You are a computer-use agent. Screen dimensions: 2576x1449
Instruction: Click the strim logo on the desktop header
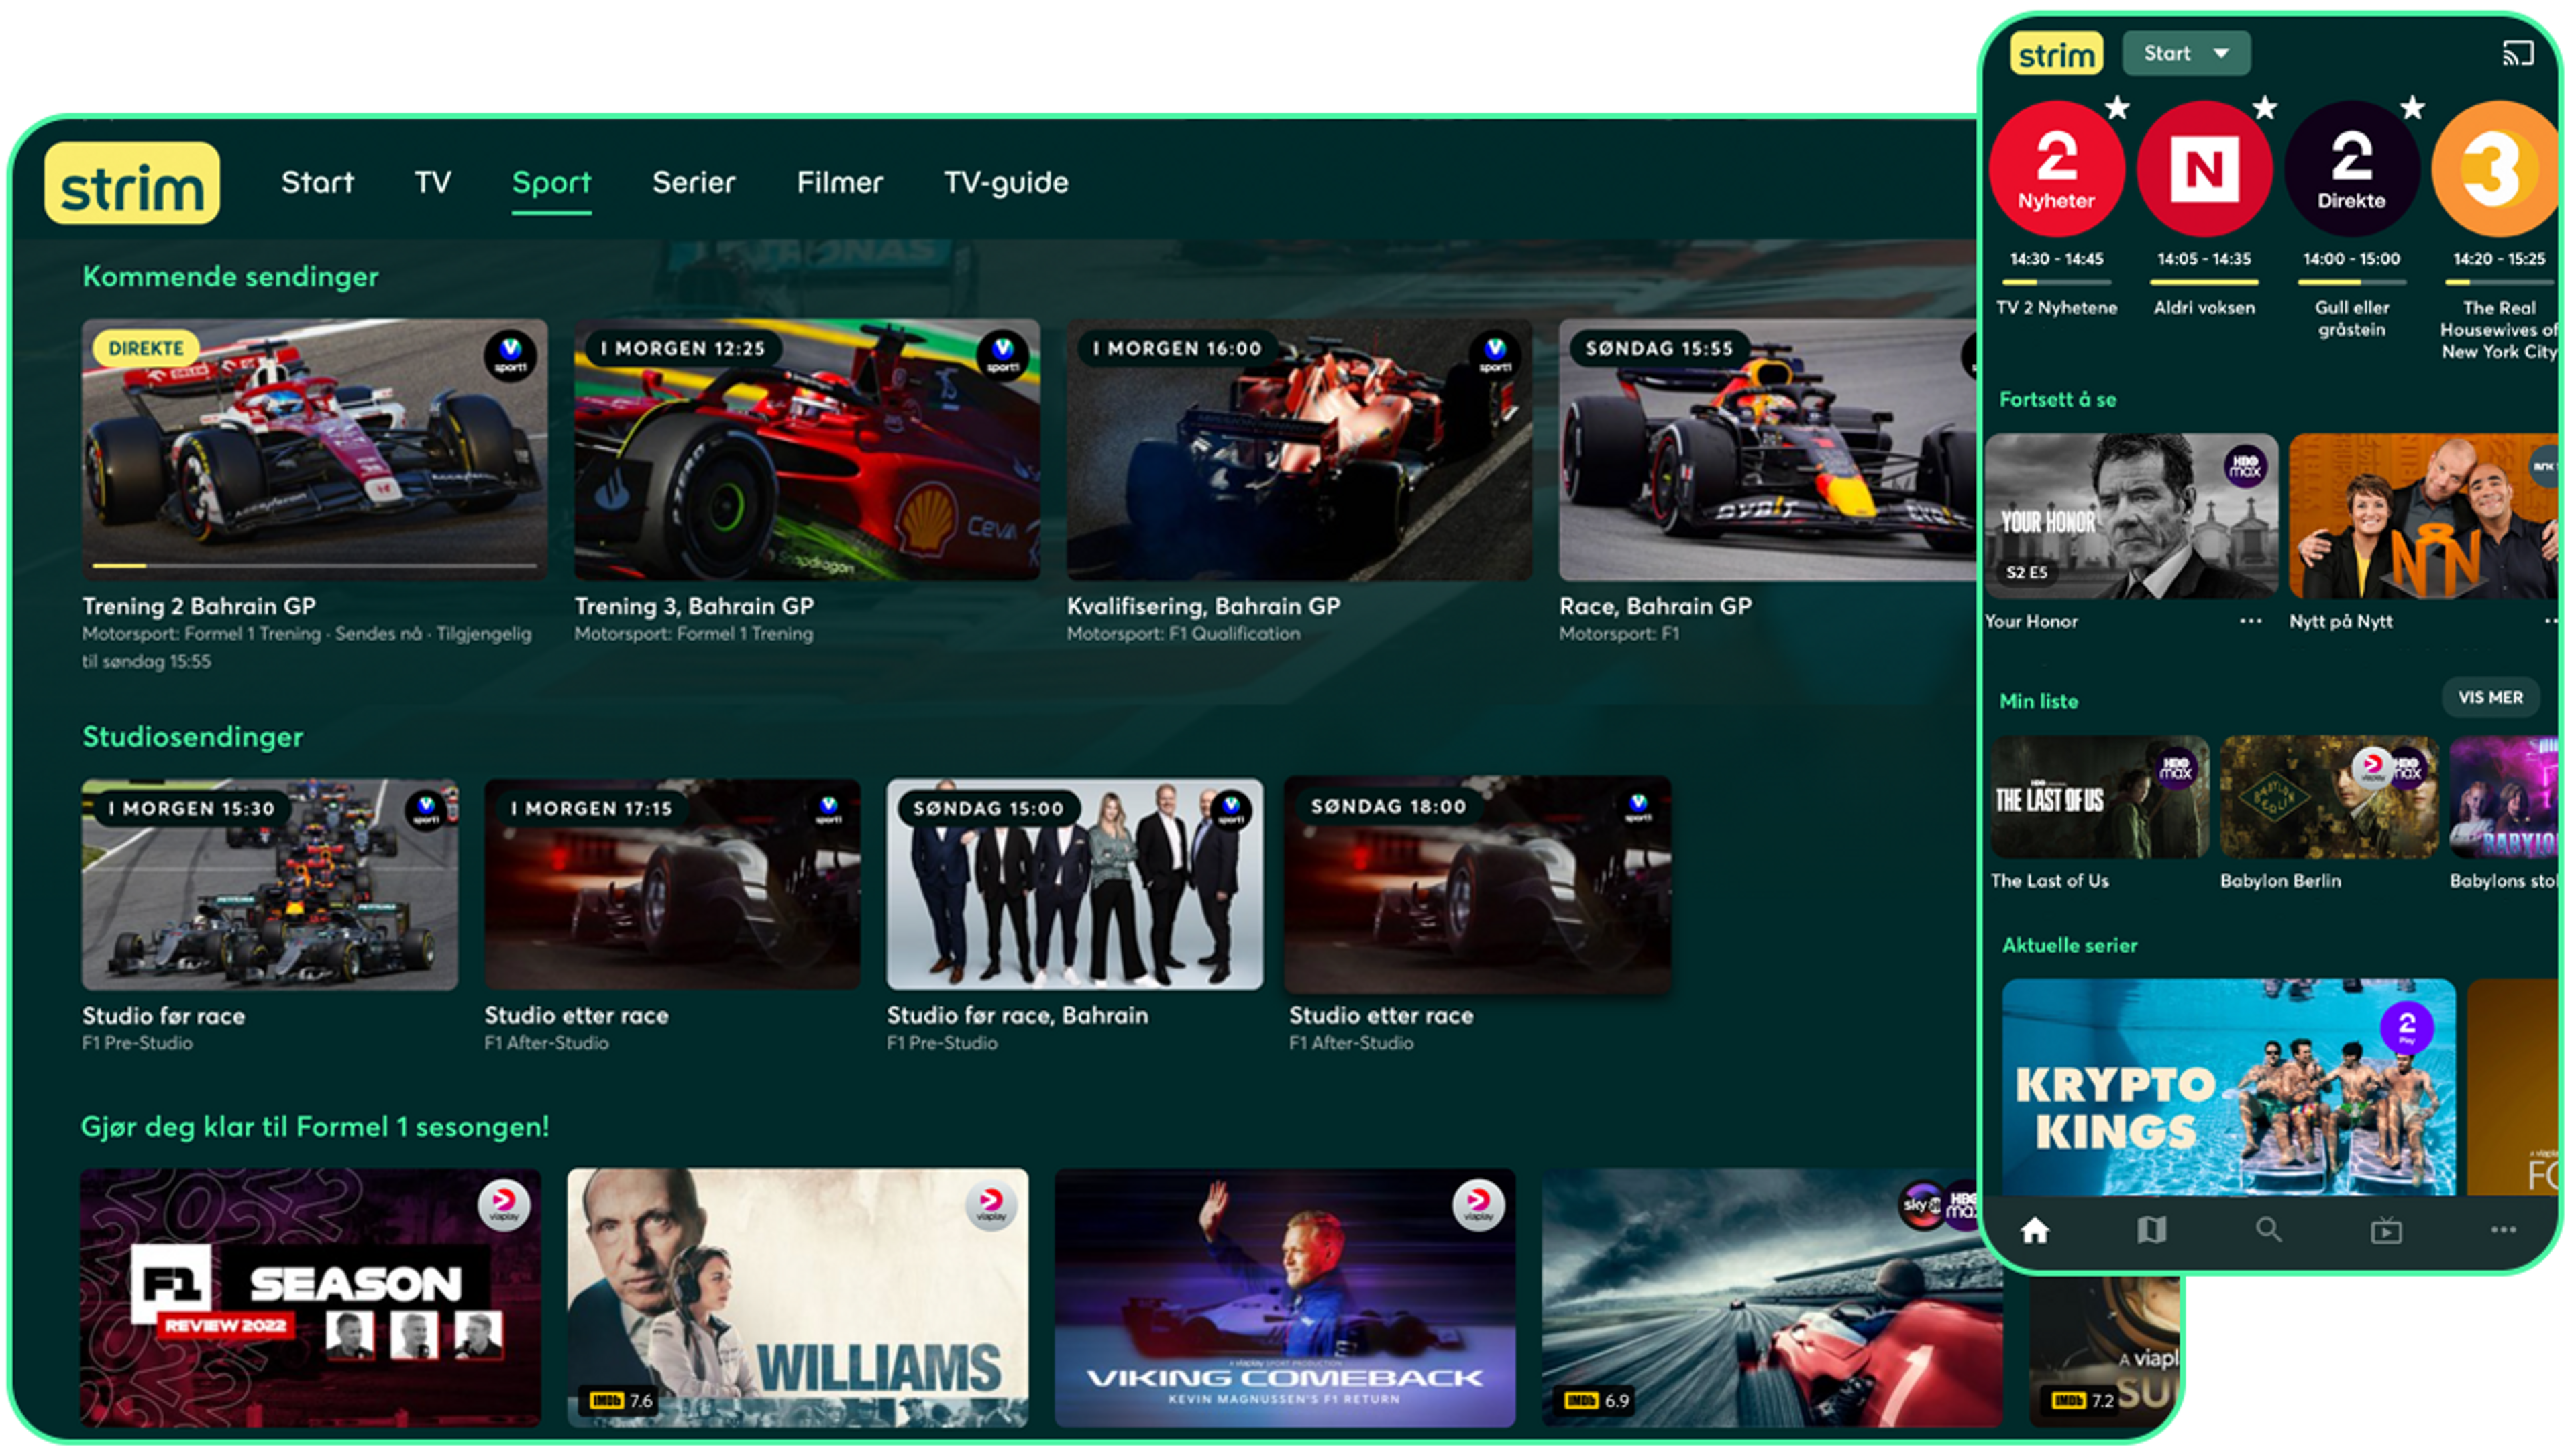[132, 184]
